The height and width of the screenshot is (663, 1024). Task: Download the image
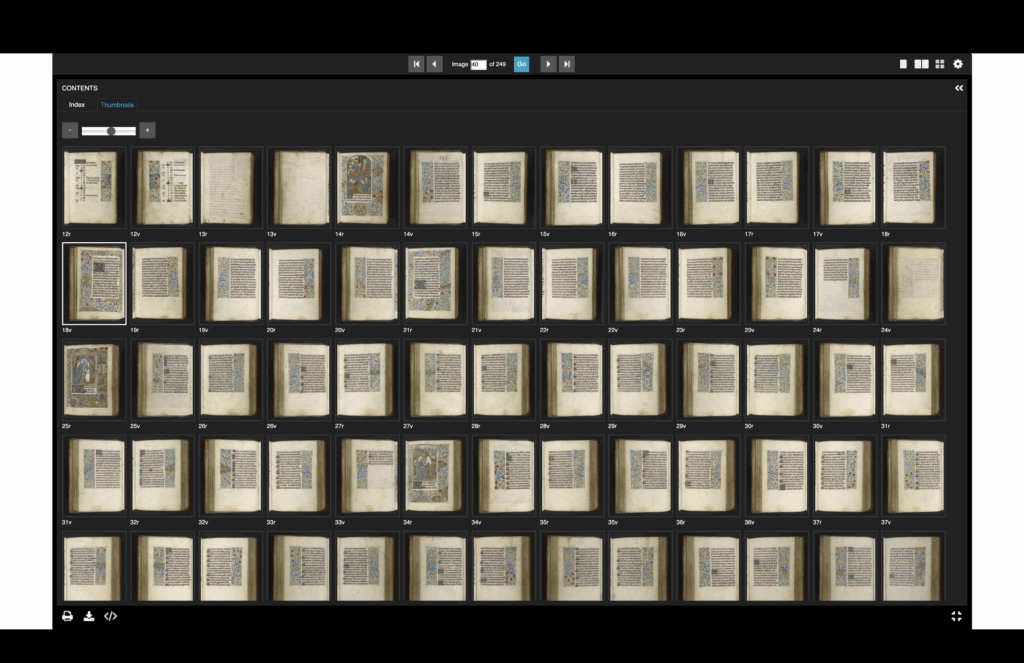tap(89, 616)
